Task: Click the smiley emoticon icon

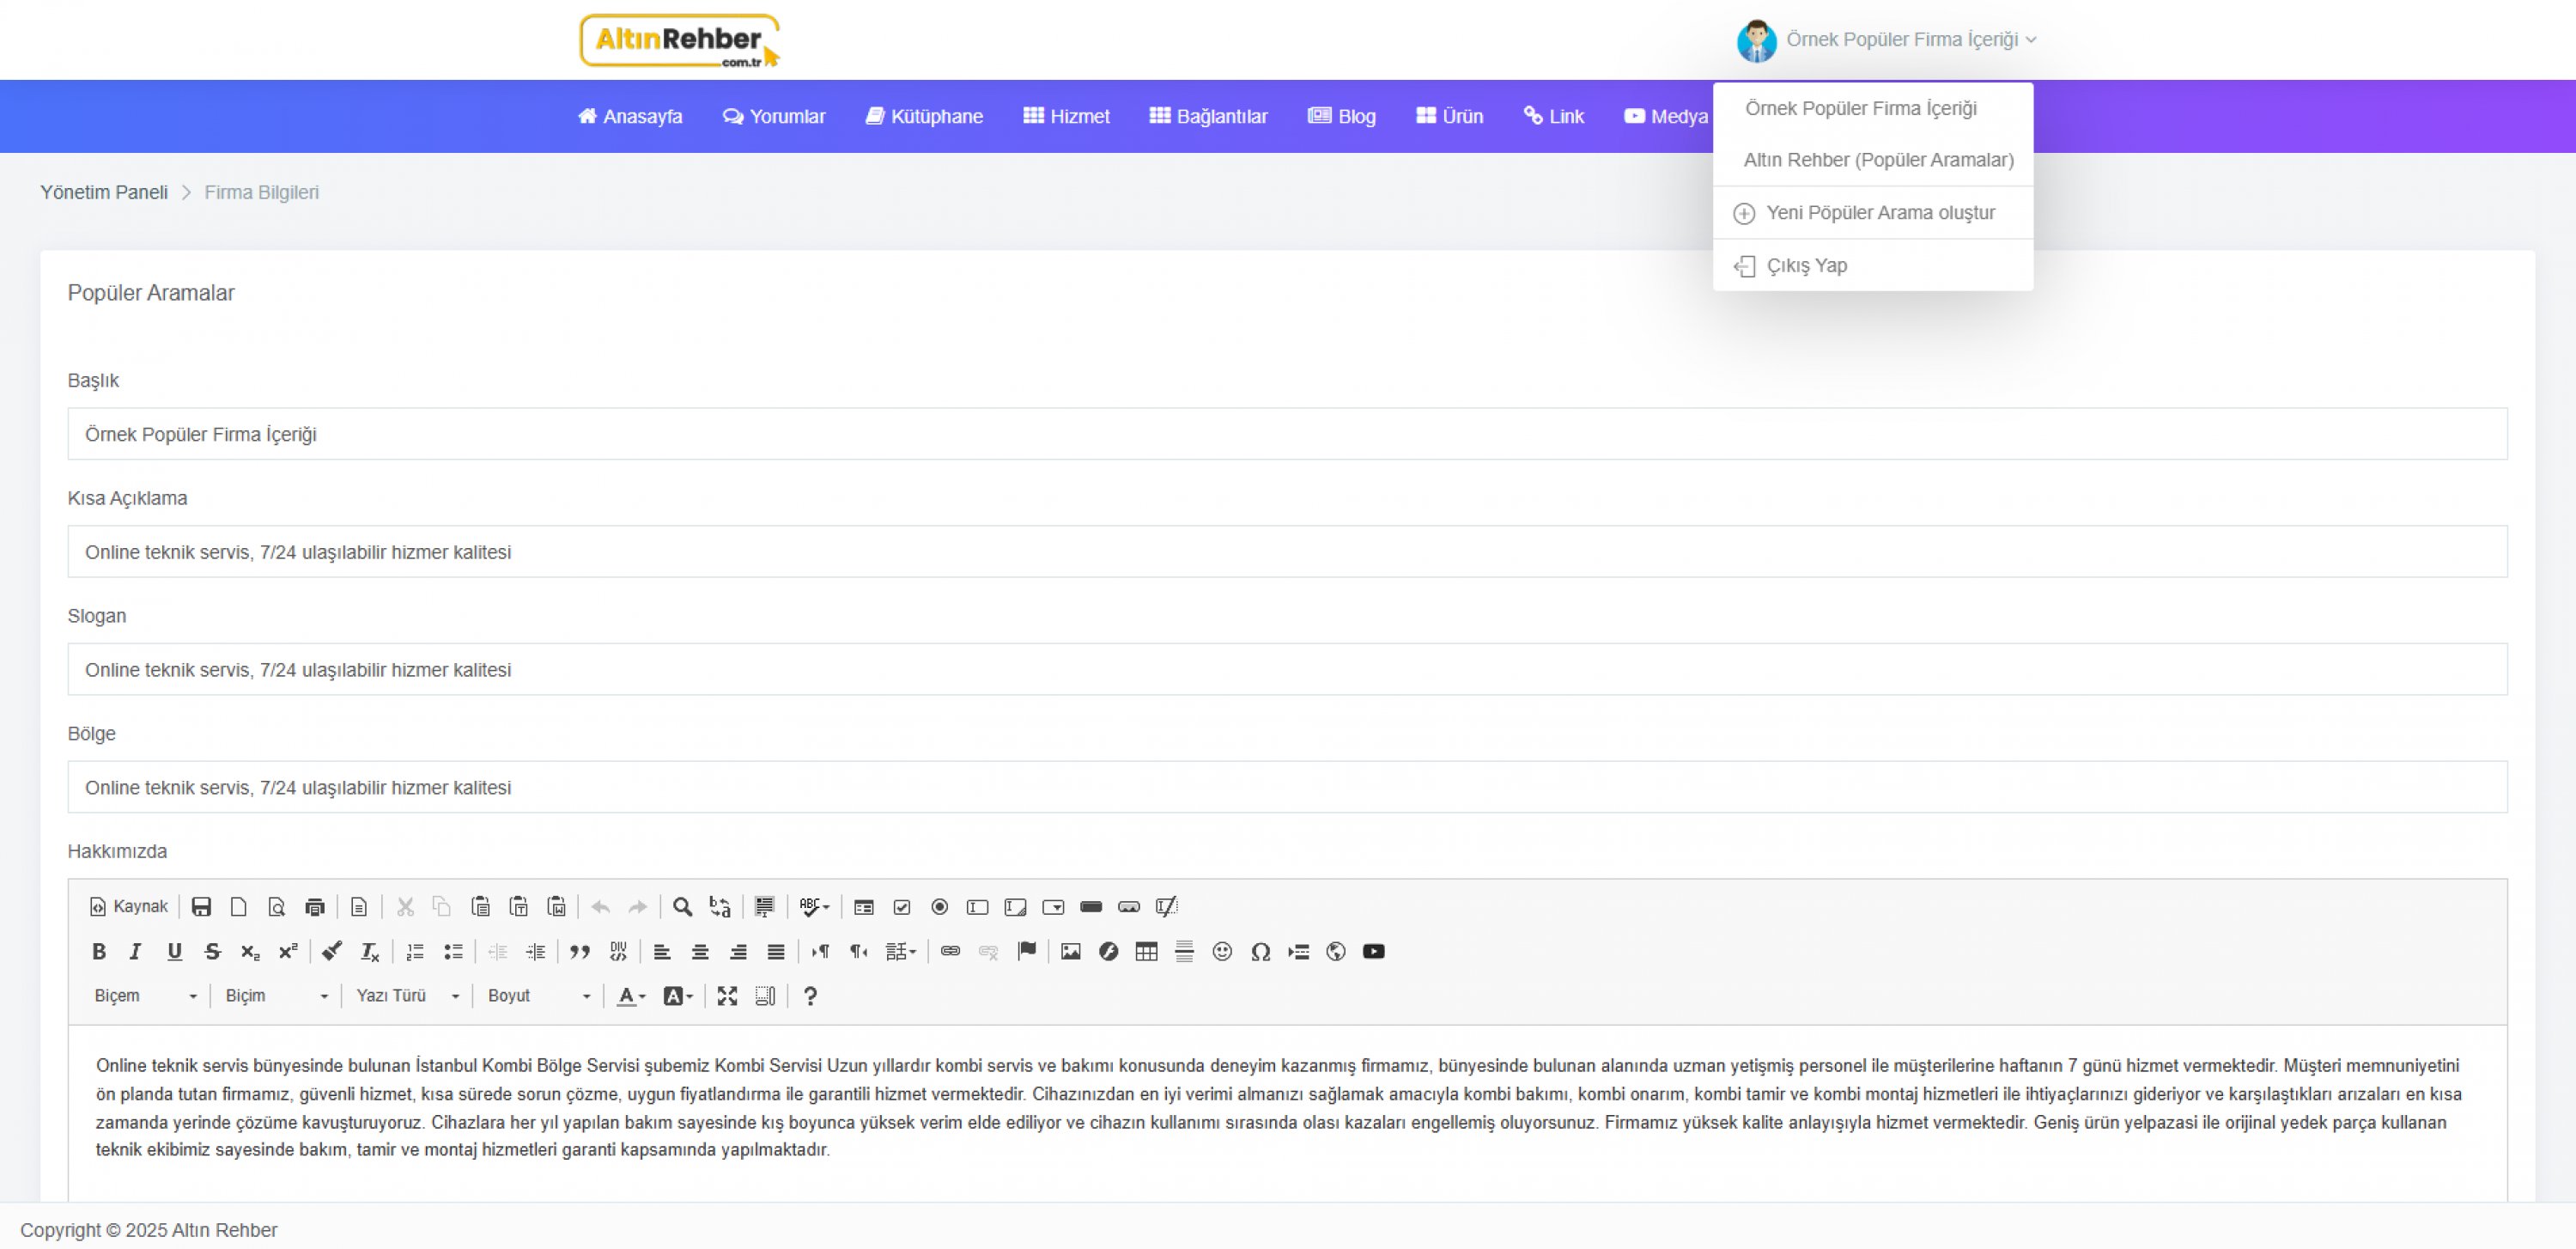Action: coord(1221,951)
